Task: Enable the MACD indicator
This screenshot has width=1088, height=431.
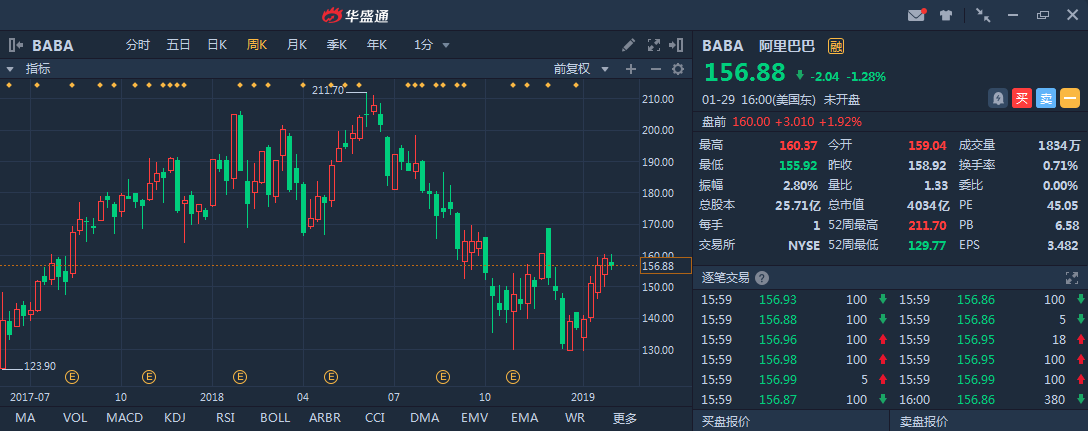Action: click(125, 418)
